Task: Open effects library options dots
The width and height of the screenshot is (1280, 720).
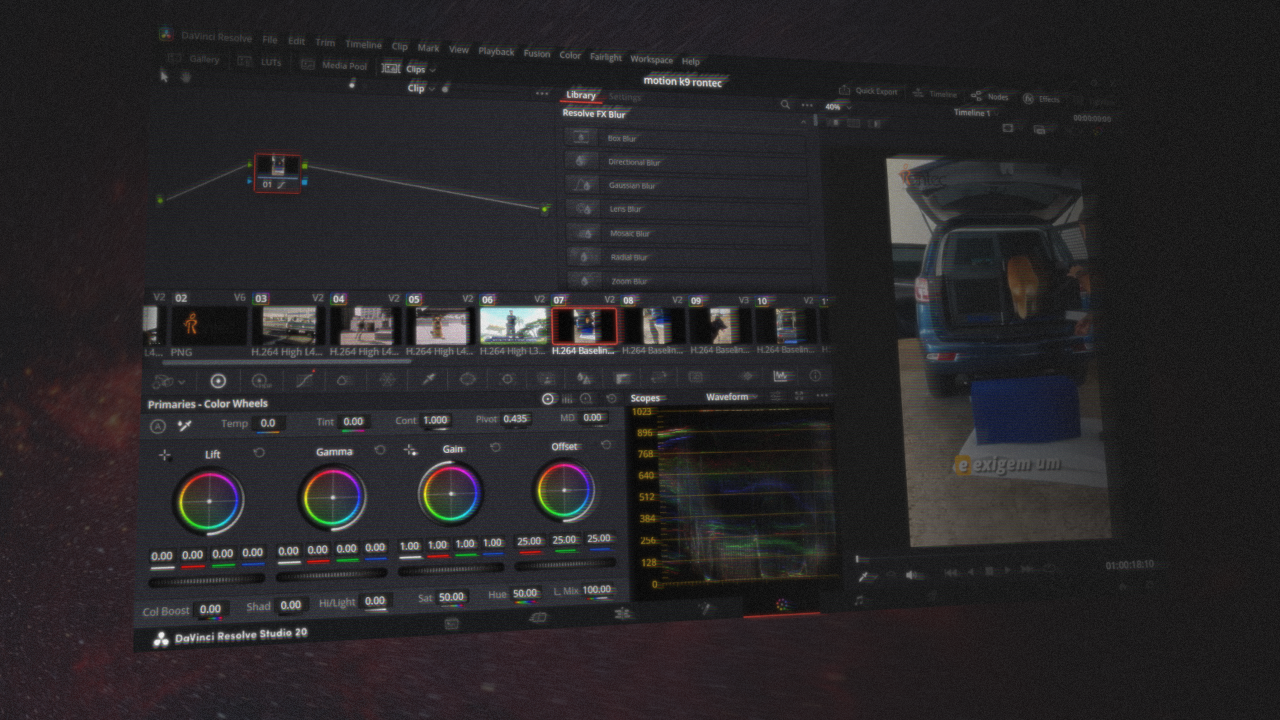Action: coord(806,104)
